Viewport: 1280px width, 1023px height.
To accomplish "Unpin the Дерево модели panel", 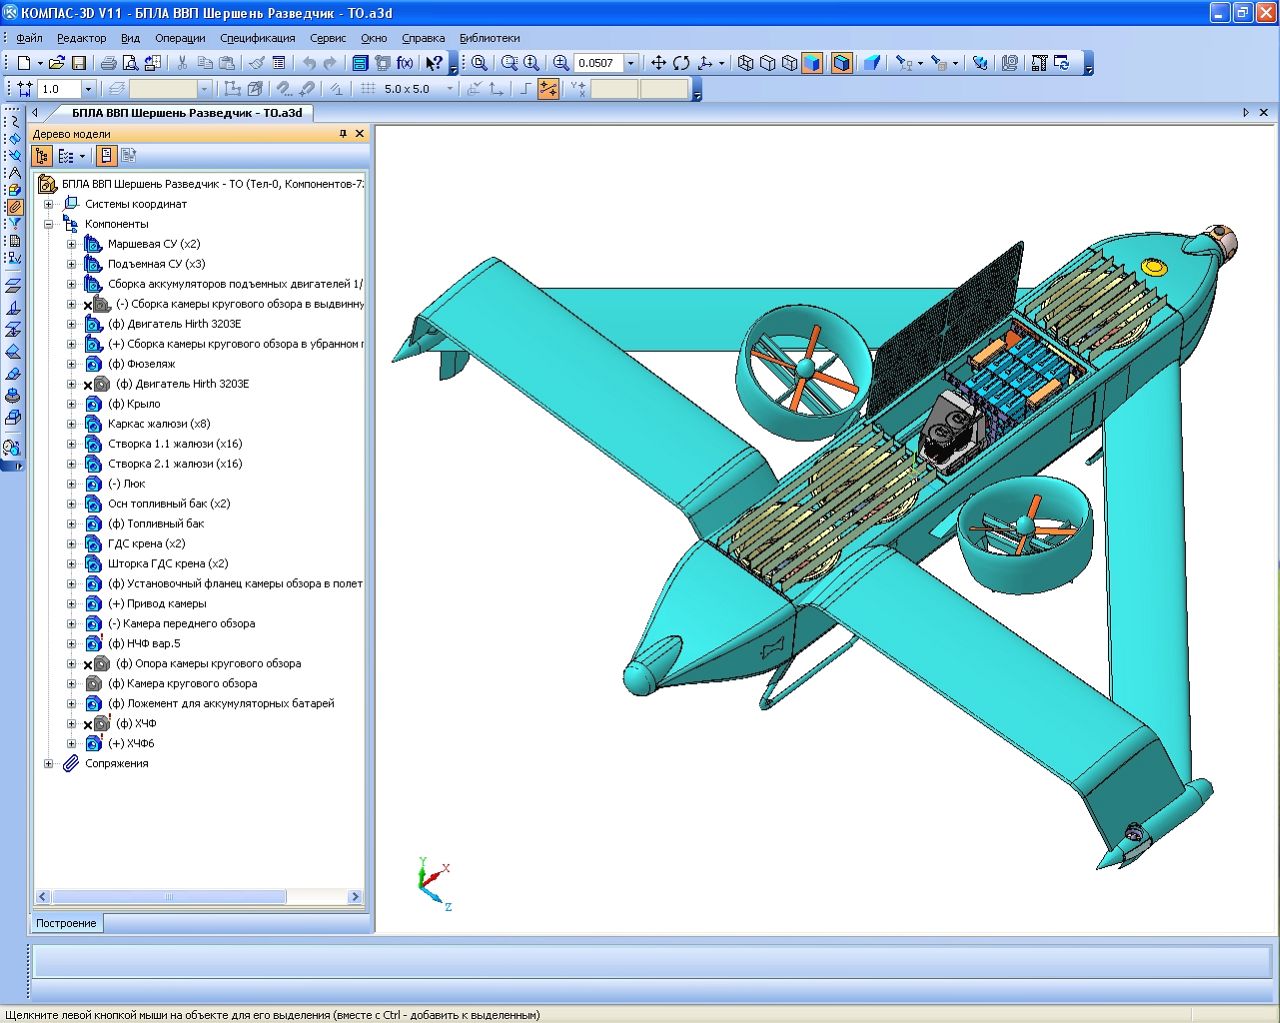I will pyautogui.click(x=343, y=134).
